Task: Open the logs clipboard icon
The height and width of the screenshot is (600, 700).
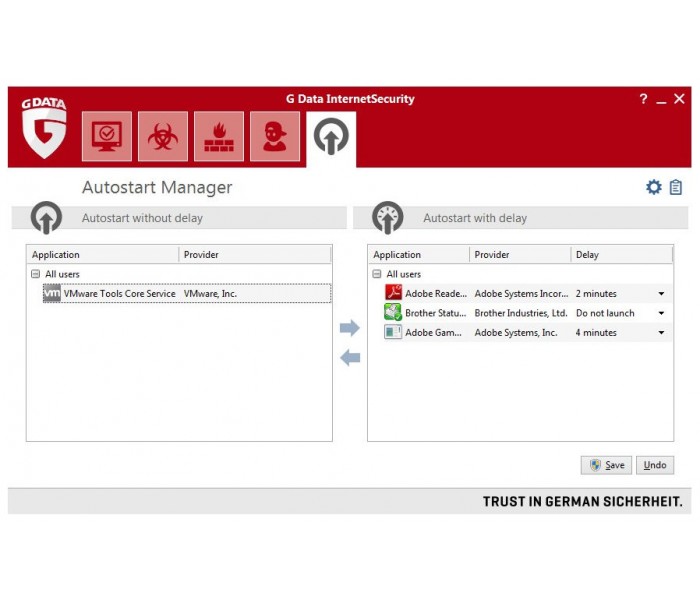Action: tap(676, 187)
